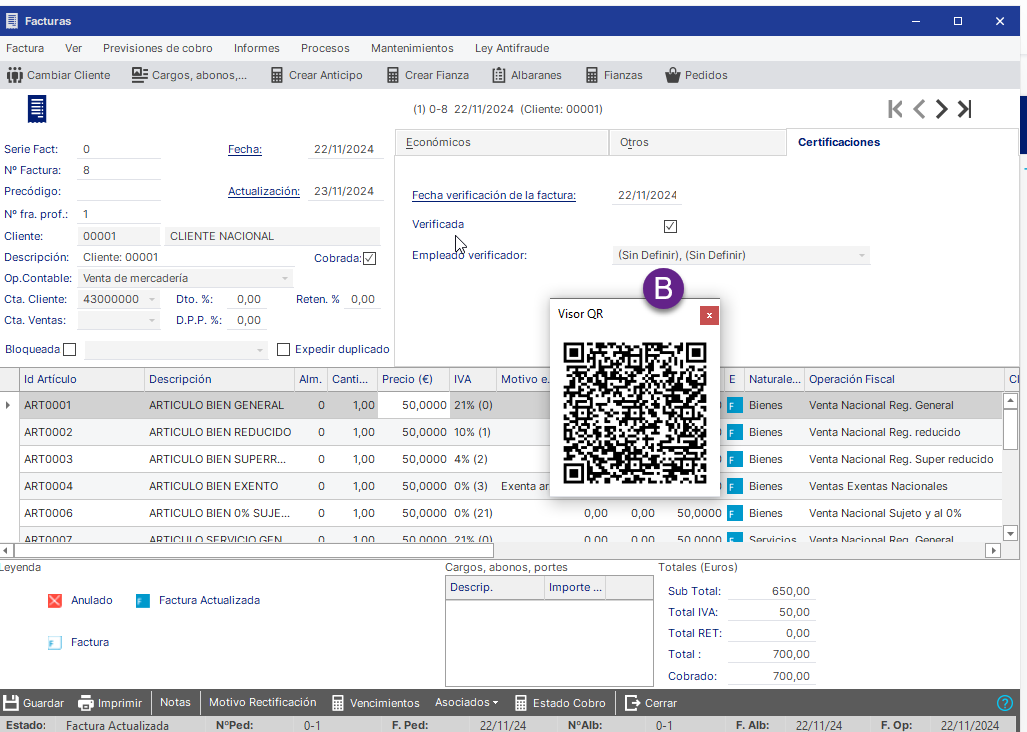
Task: Click Cerrar exit icon
Action: (632, 703)
